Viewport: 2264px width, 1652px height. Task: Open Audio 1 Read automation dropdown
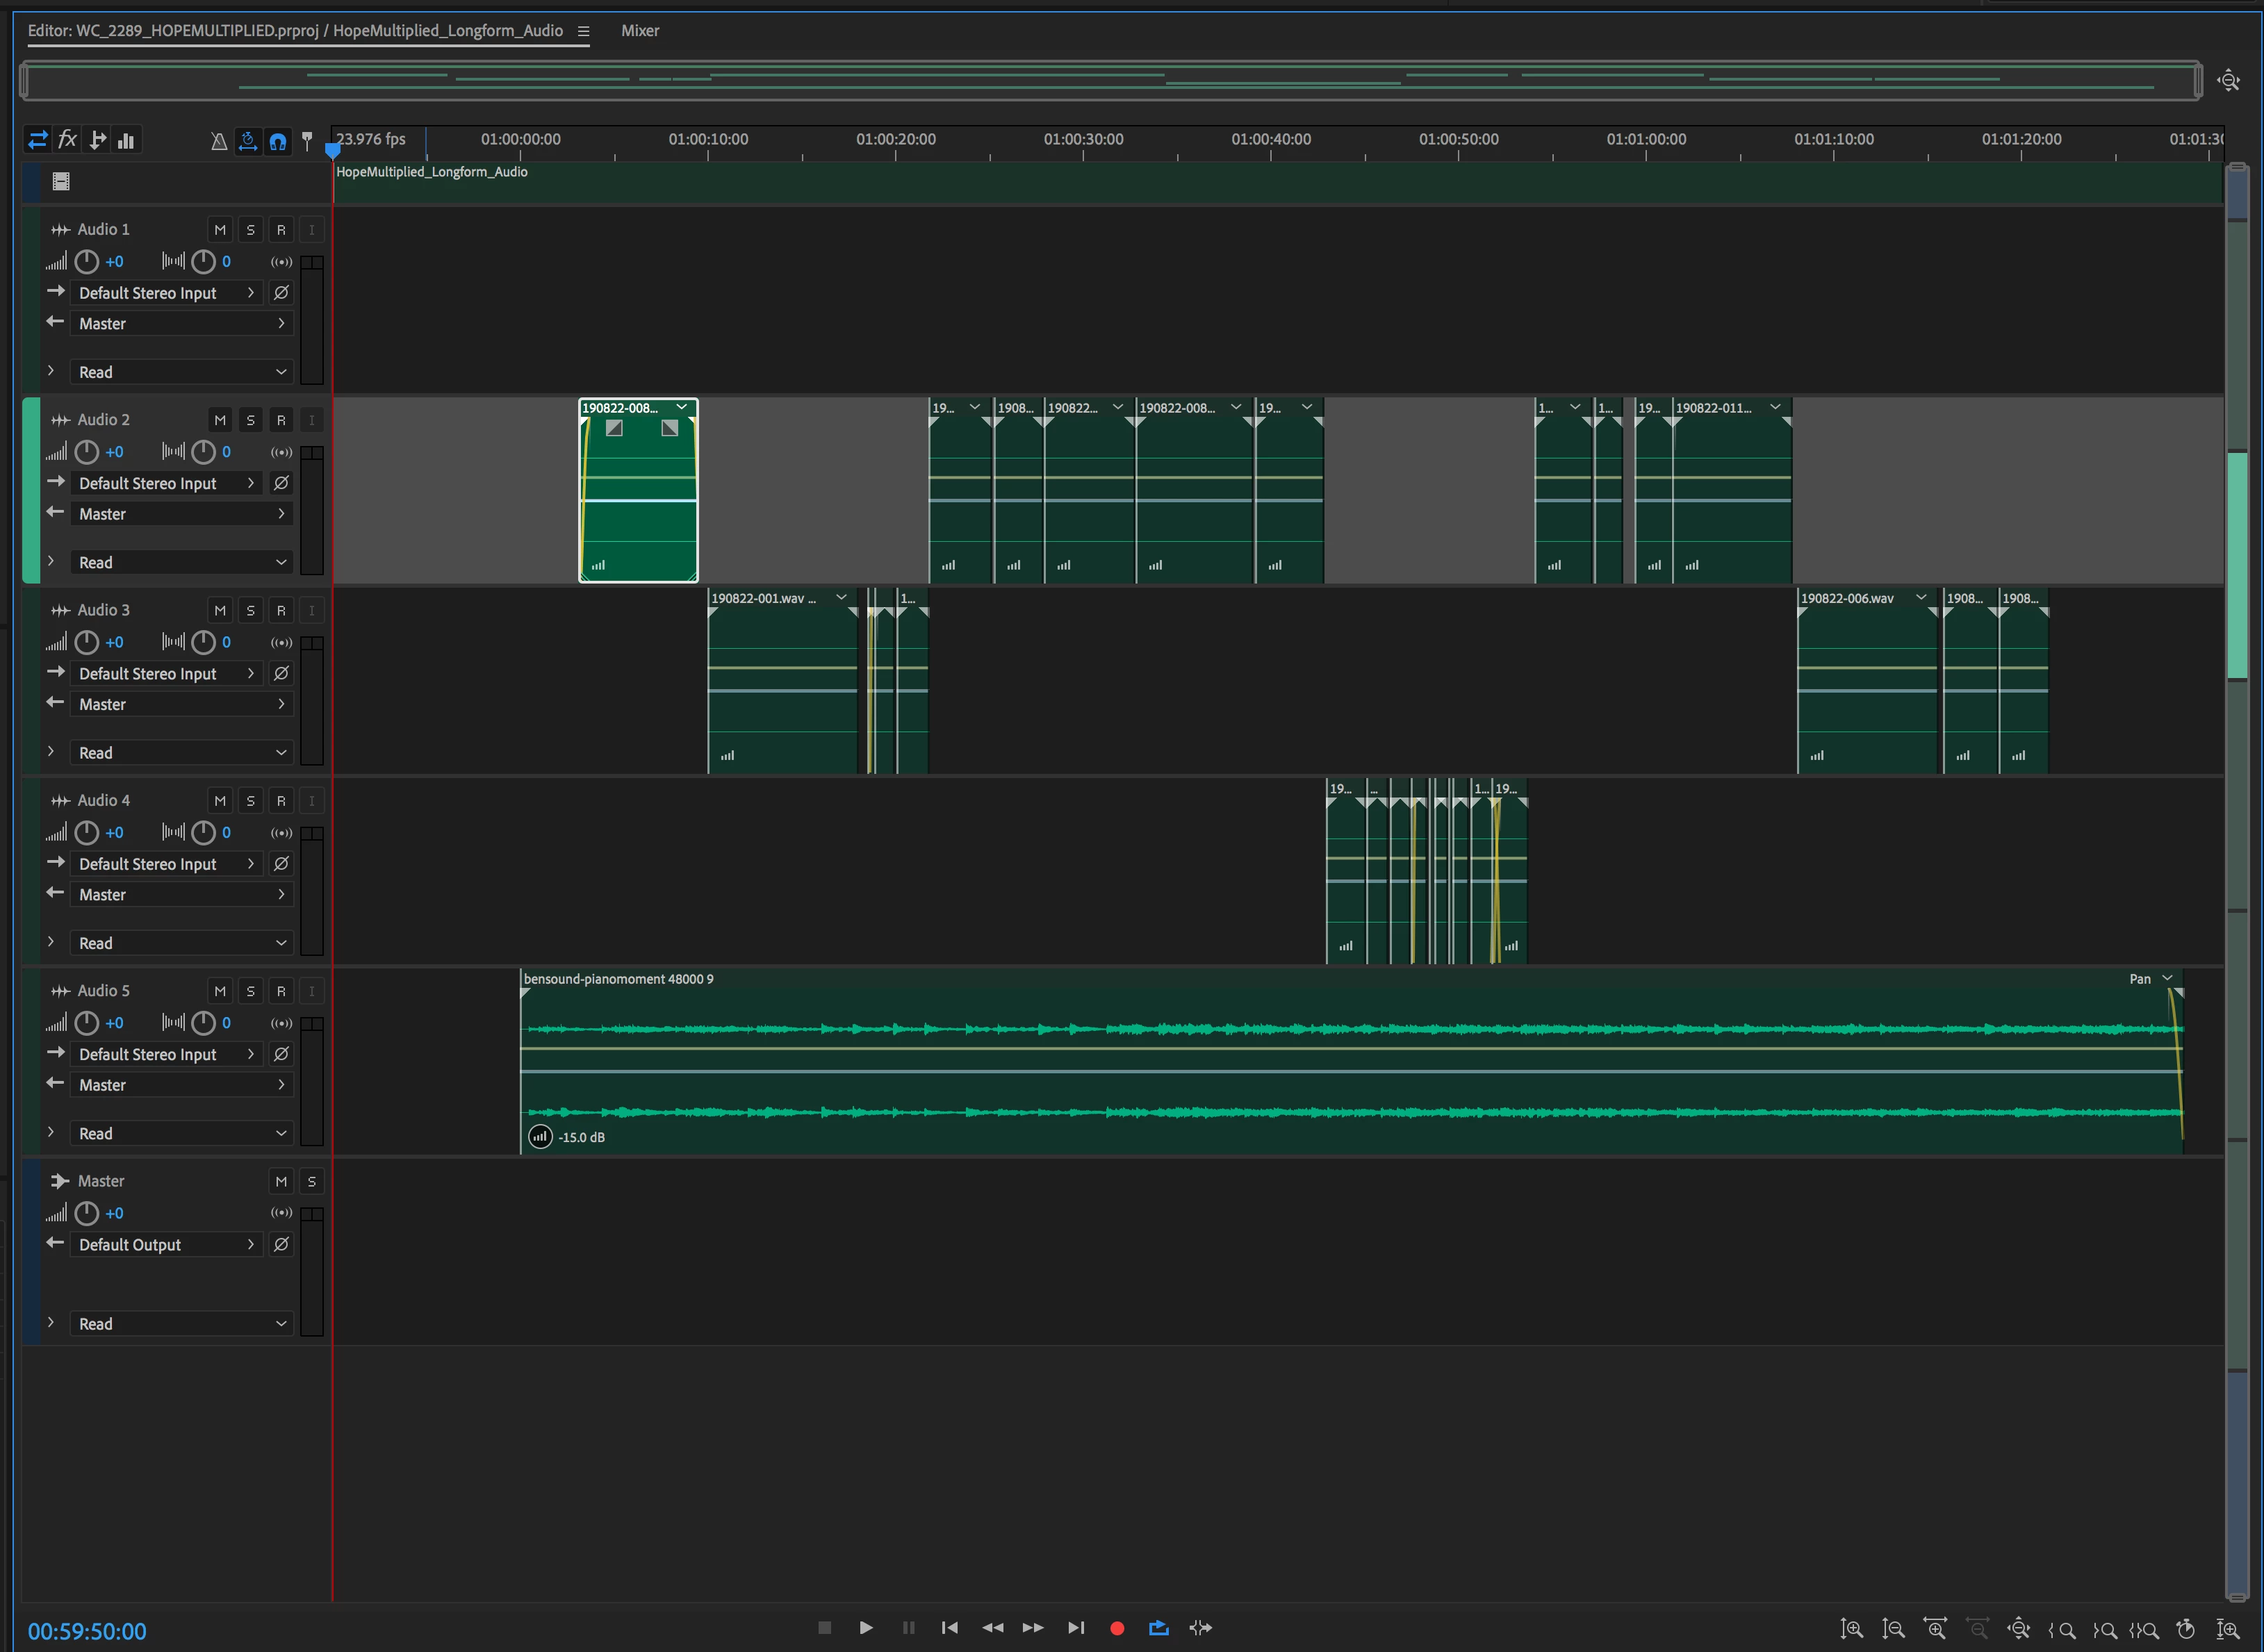181,372
